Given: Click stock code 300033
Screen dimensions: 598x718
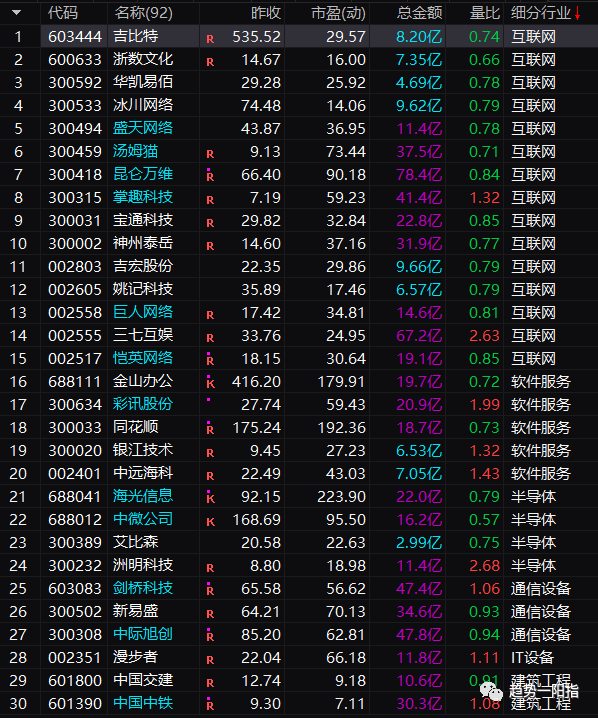Looking at the screenshot, I should tap(75, 427).
